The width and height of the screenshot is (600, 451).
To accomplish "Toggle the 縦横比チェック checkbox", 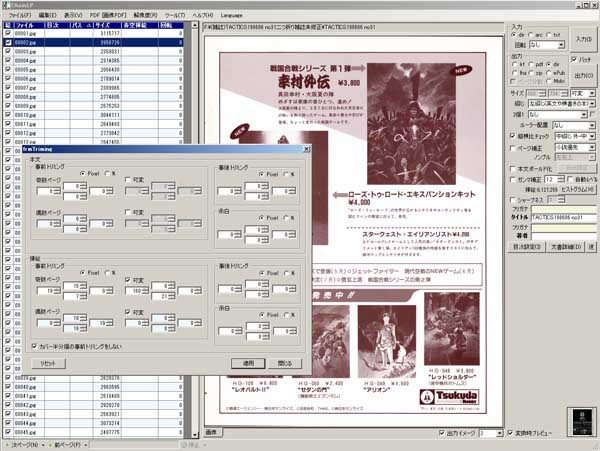I will (512, 136).
